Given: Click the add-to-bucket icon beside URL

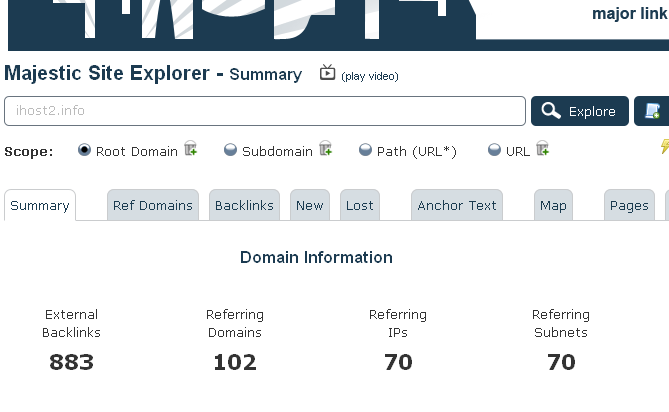Looking at the screenshot, I should point(542,148).
